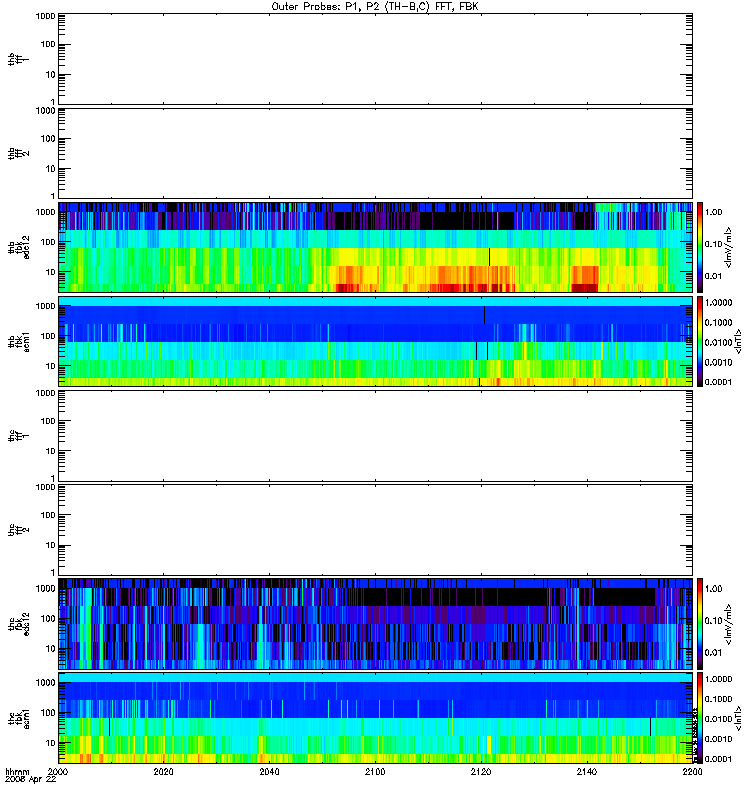Click the '0.01' tick on thb edc12 colorbar
The image size is (750, 800).
[713, 276]
